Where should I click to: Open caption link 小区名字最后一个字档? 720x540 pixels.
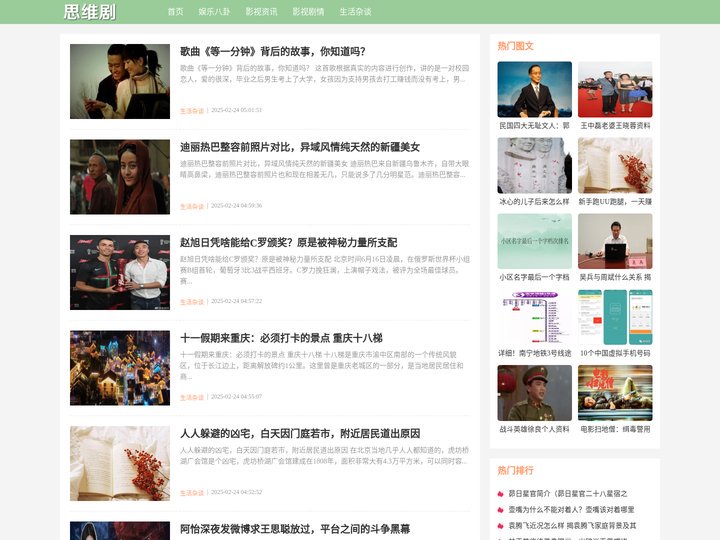click(x=534, y=277)
